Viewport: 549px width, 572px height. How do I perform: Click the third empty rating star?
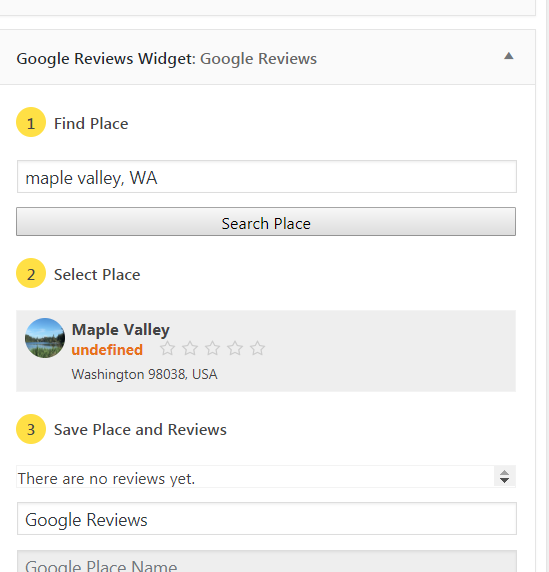click(x=212, y=348)
